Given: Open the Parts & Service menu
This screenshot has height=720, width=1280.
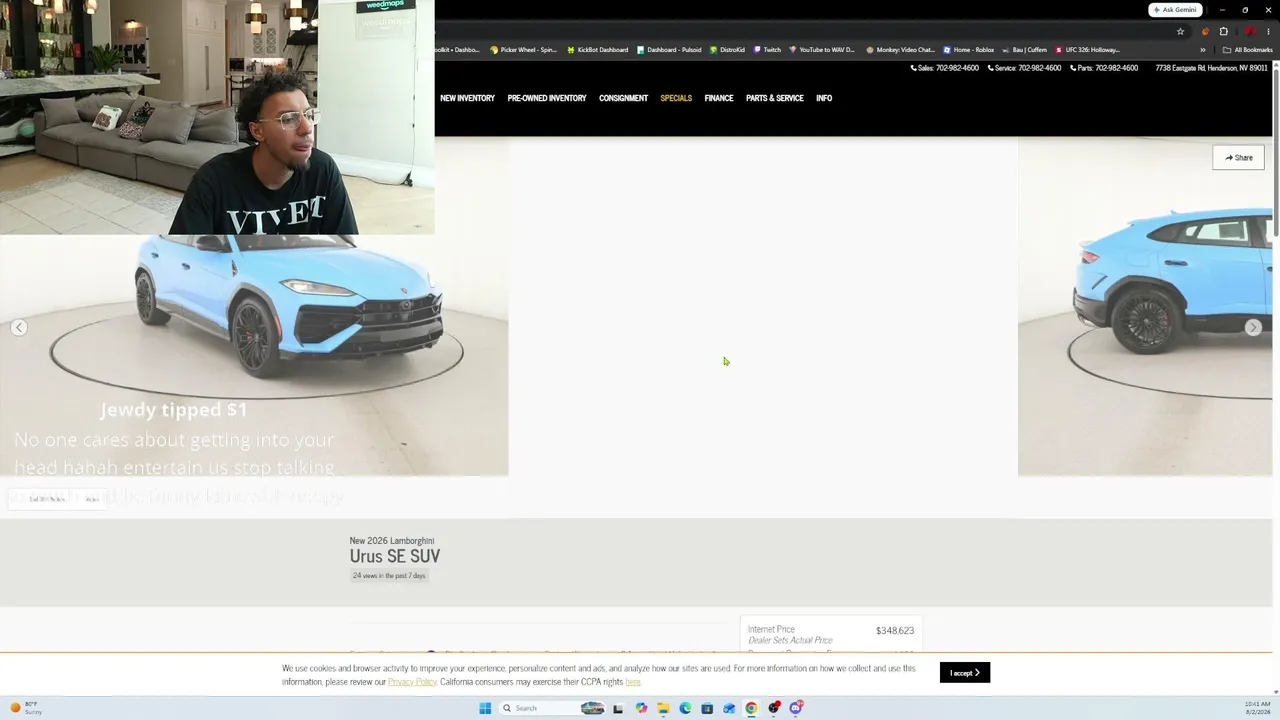Looking at the screenshot, I should [x=775, y=98].
